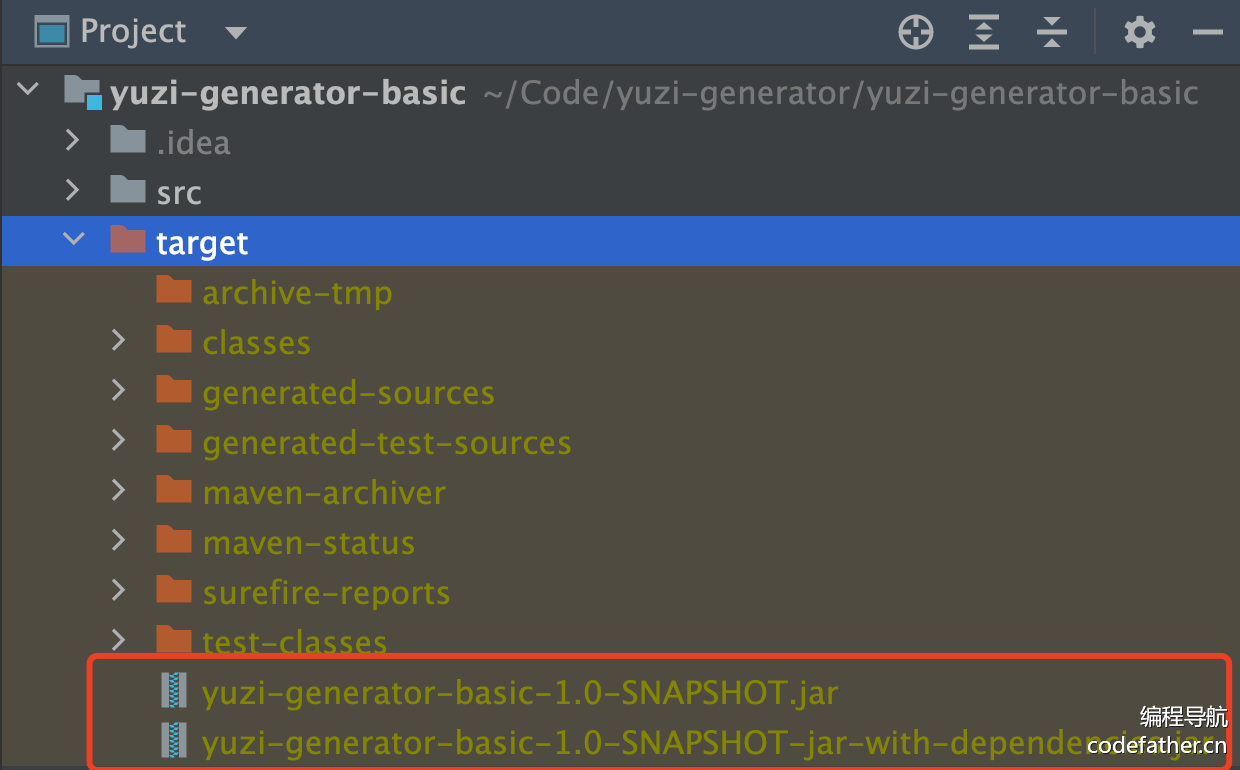Screen dimensions: 1240x770
Task: Click the Expand All icon
Action: pos(984,33)
